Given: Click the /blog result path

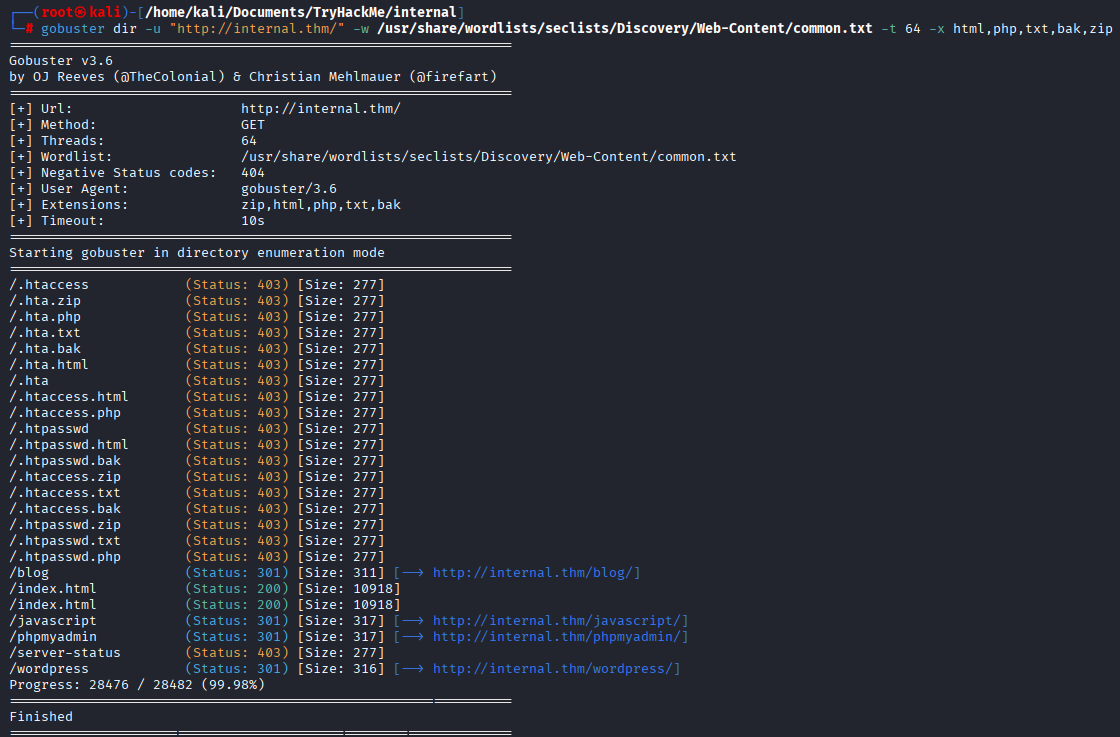Looking at the screenshot, I should point(29,573).
